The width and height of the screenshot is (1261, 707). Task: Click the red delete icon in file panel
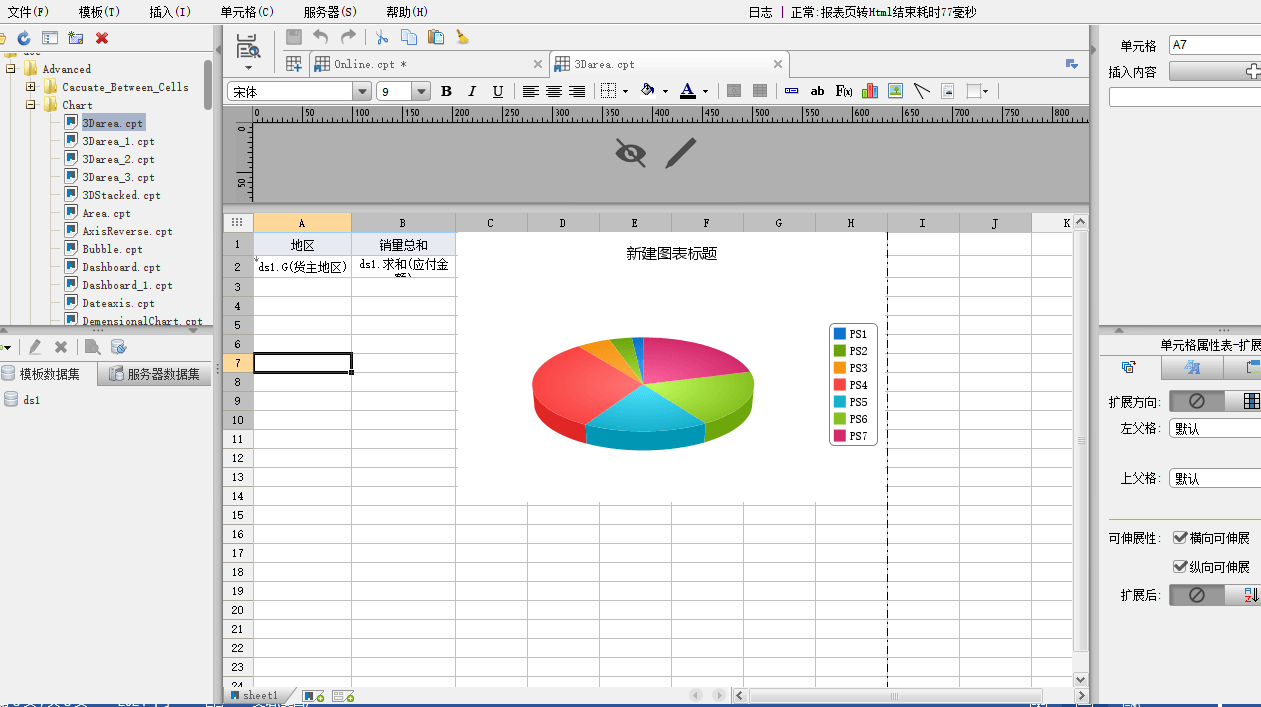coord(102,38)
